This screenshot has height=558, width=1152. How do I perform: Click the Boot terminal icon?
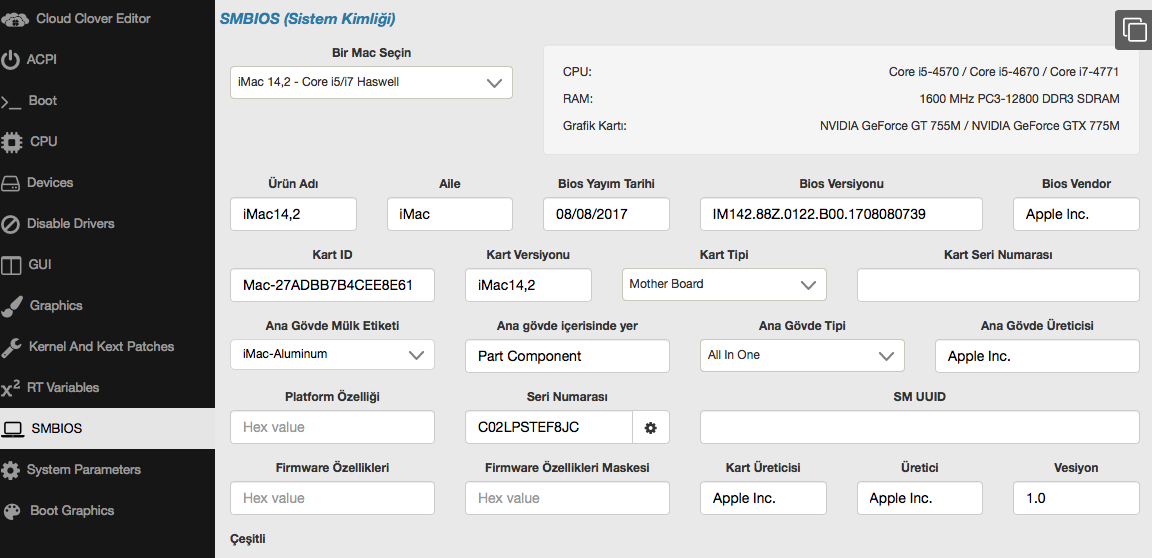[x=11, y=101]
